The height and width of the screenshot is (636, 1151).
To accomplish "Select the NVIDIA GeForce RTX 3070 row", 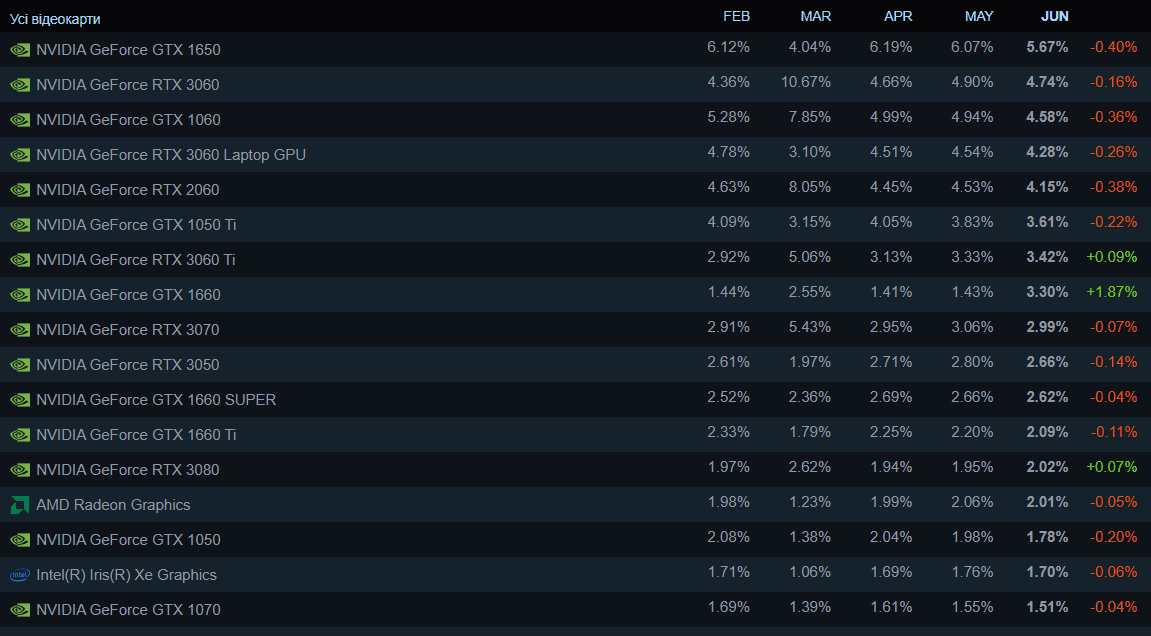I will coord(576,329).
